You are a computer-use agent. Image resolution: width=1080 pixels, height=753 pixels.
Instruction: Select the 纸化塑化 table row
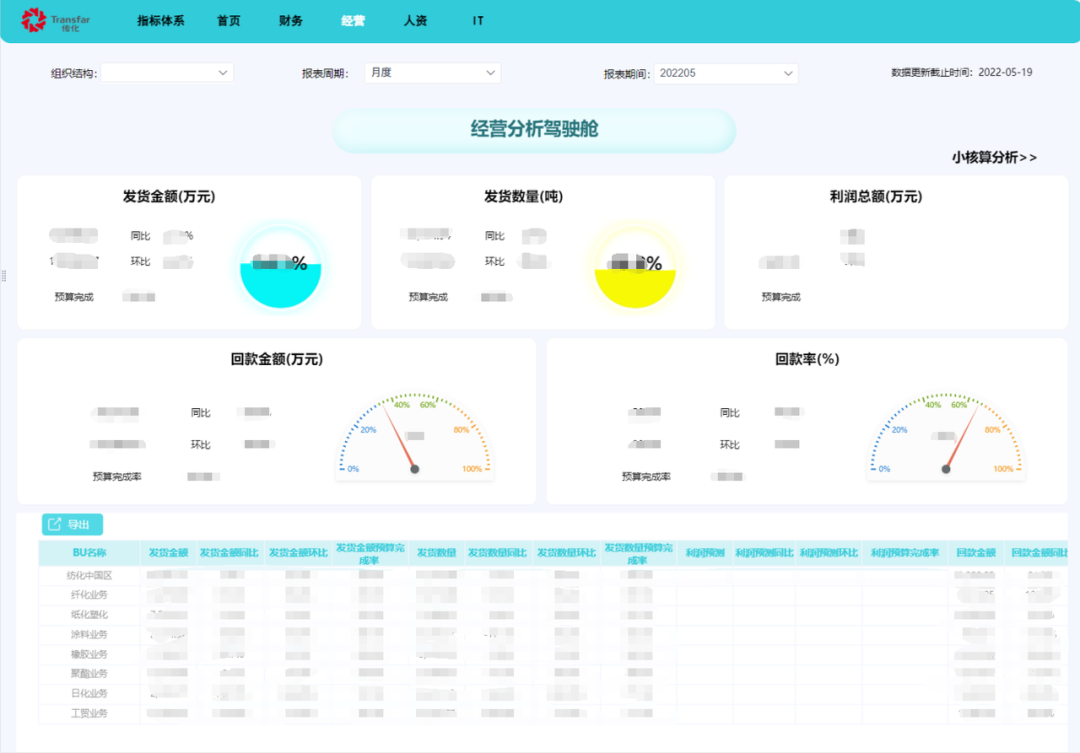point(553,615)
